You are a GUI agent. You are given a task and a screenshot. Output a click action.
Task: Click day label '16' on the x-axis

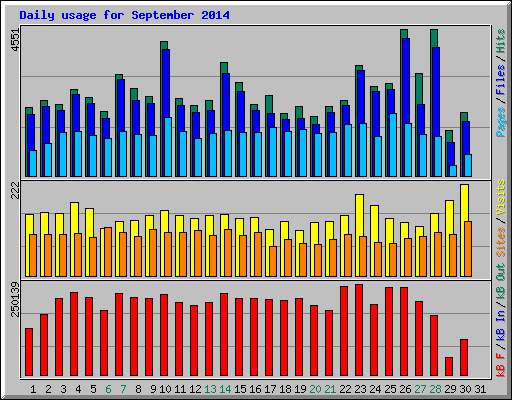point(255,389)
